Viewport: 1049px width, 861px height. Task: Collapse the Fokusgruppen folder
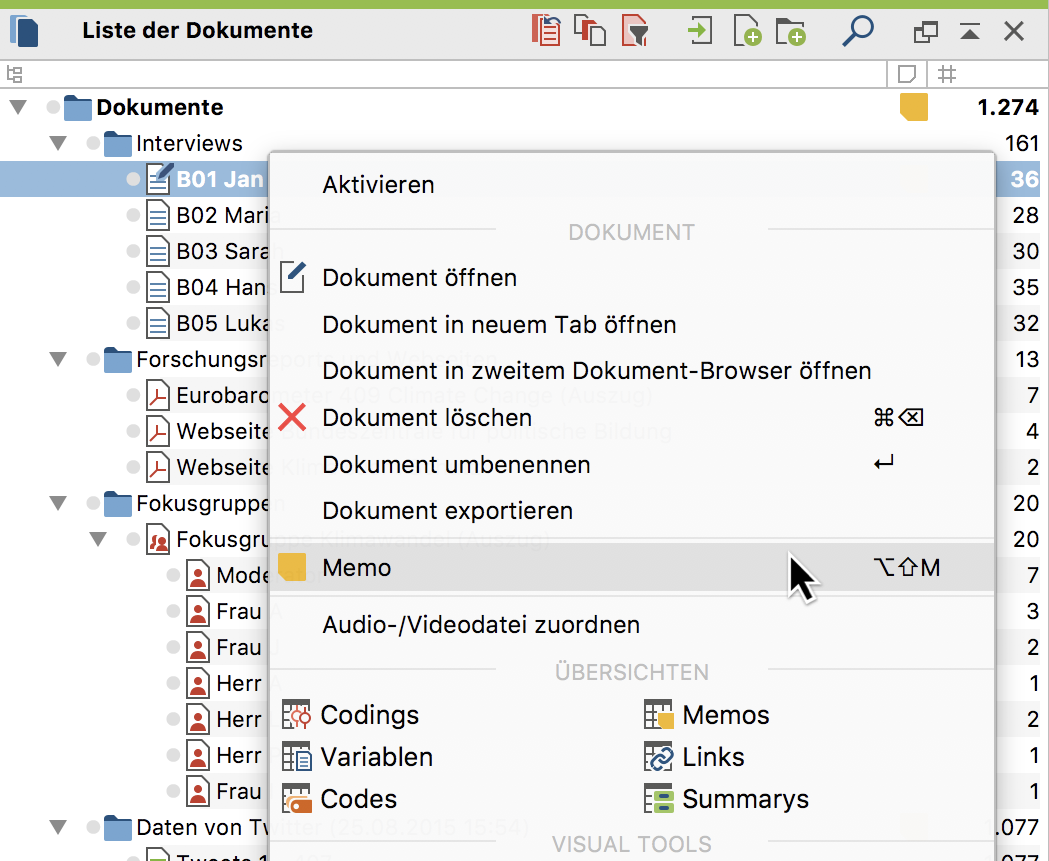(58, 503)
